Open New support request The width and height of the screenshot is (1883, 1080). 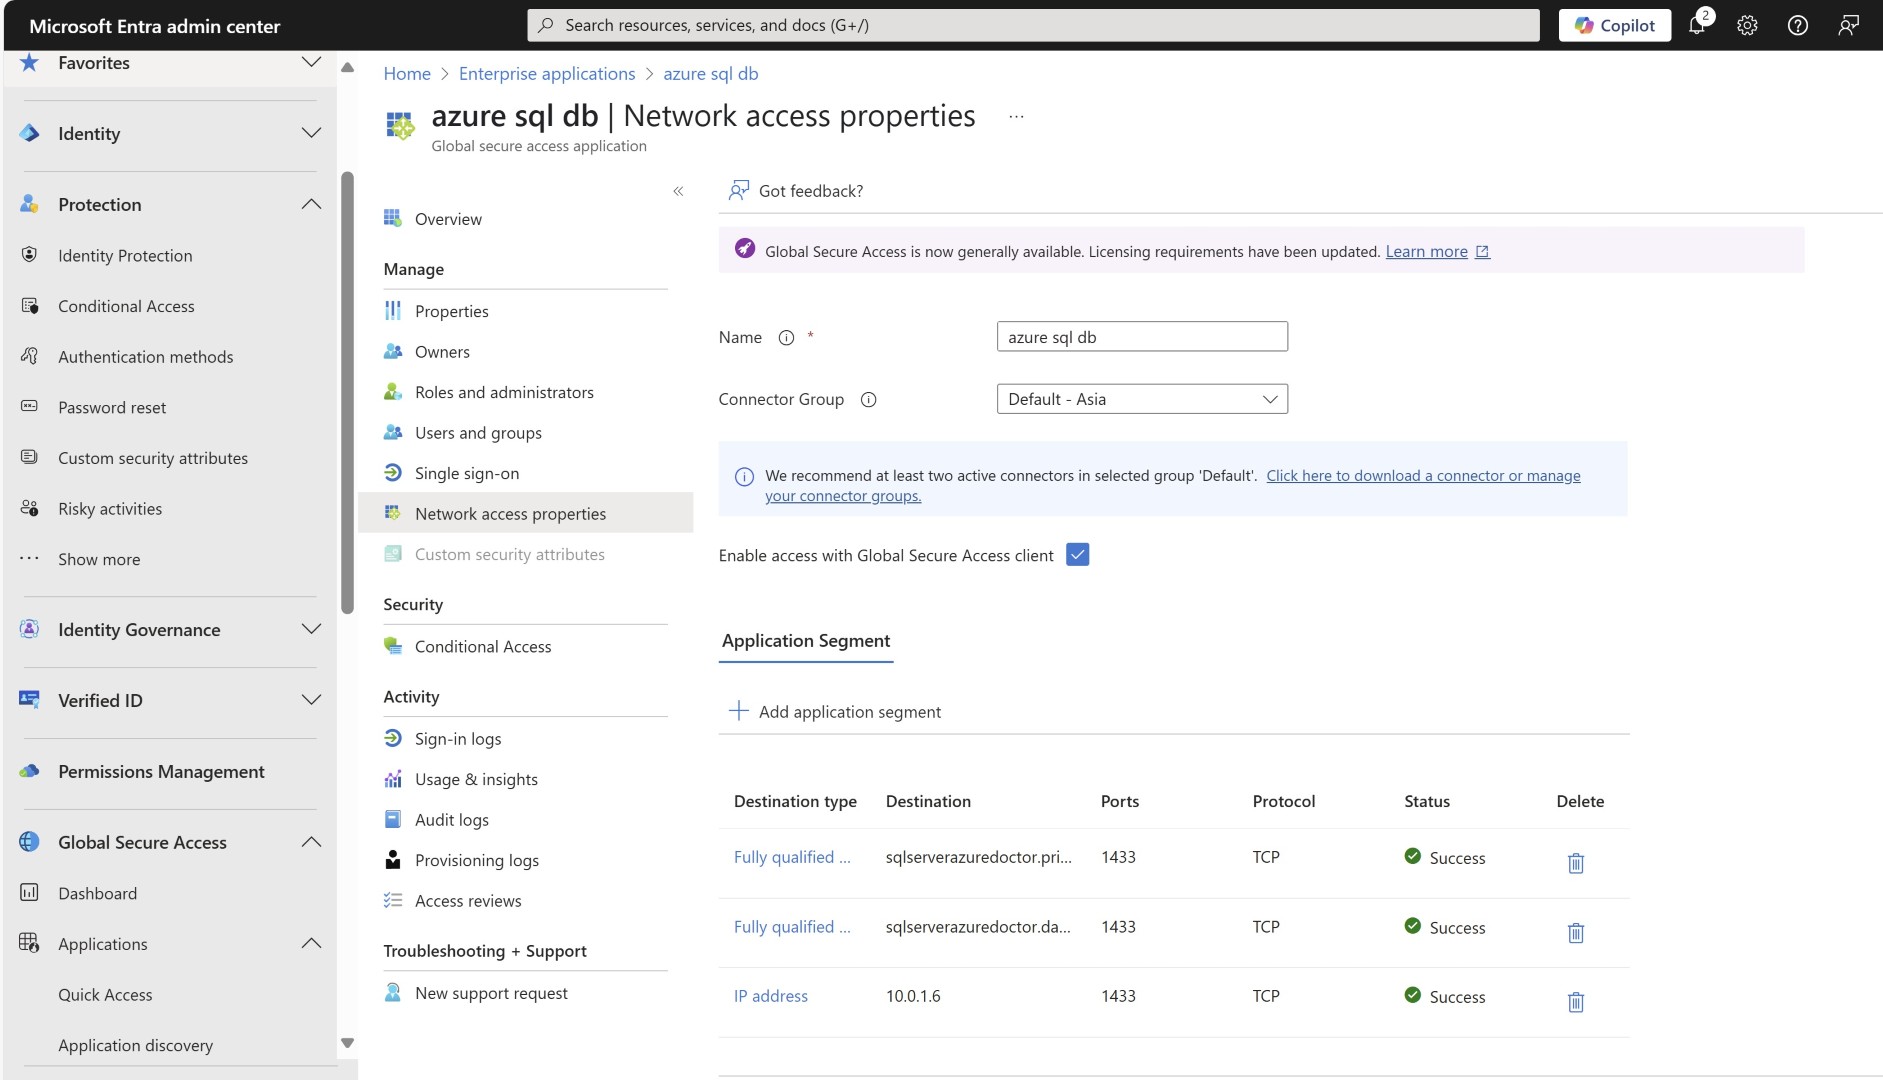pyautogui.click(x=491, y=994)
